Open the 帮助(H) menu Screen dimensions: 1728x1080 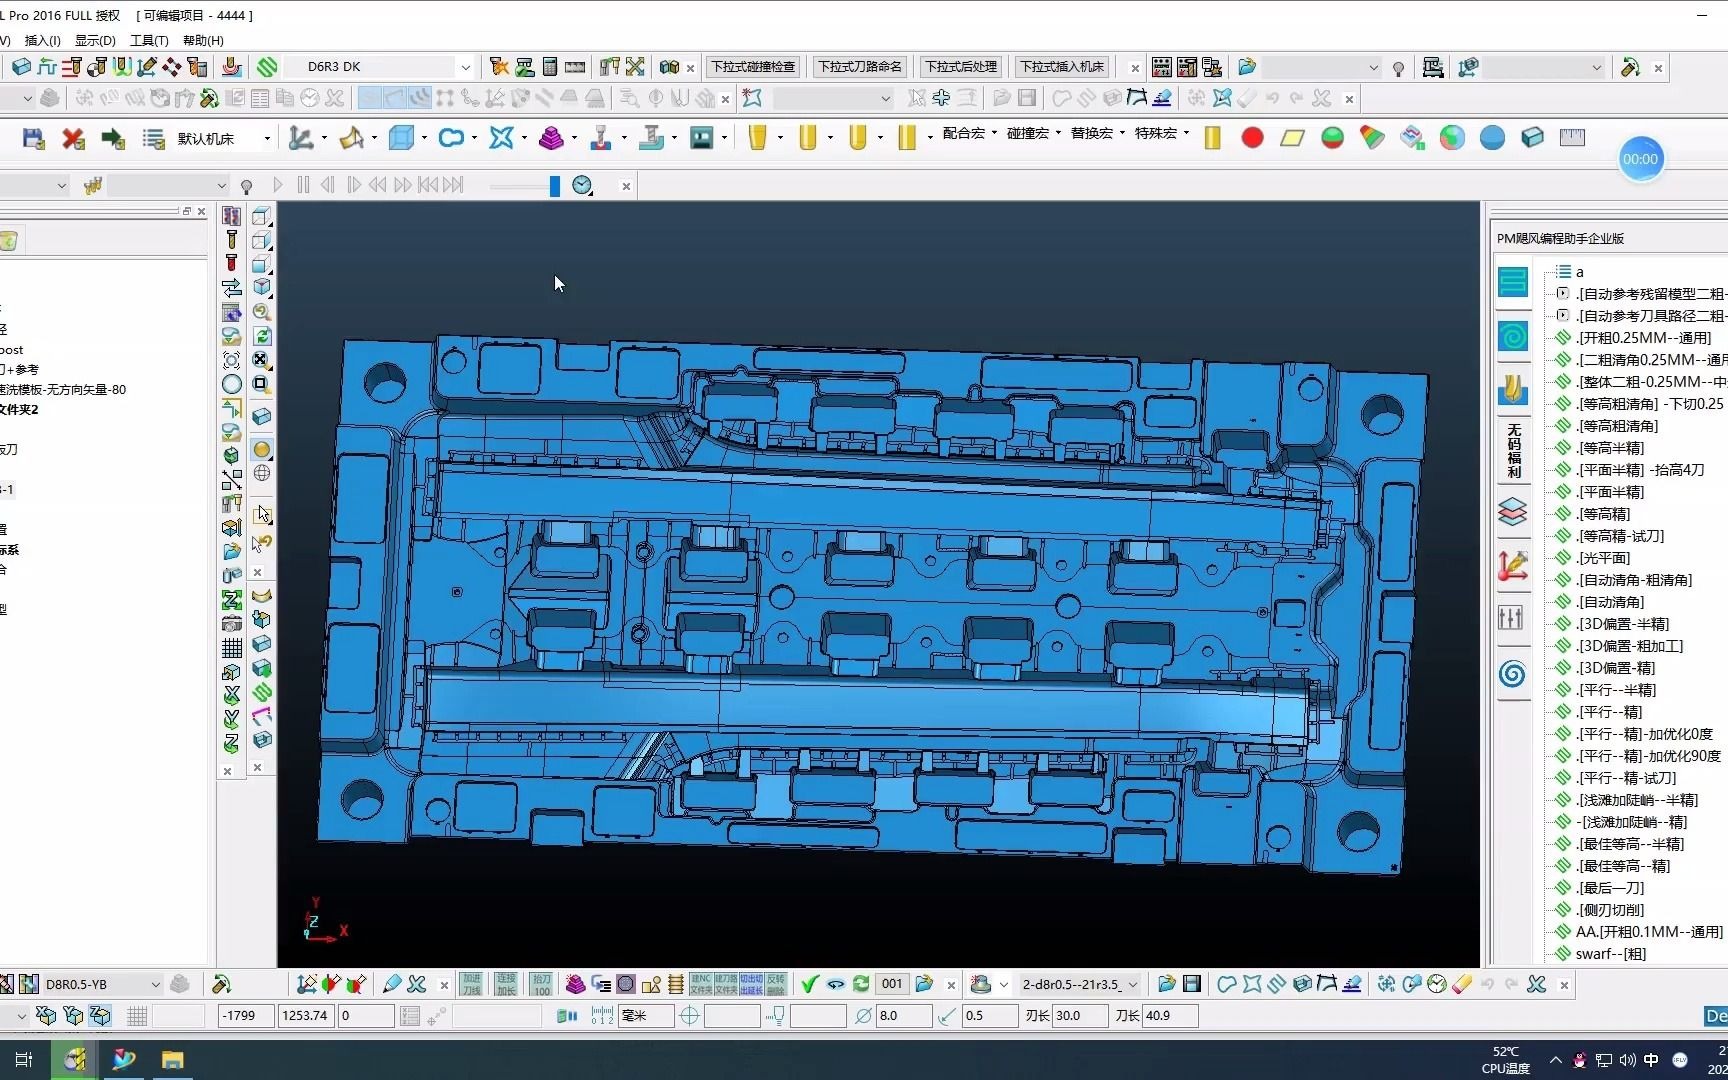click(203, 40)
